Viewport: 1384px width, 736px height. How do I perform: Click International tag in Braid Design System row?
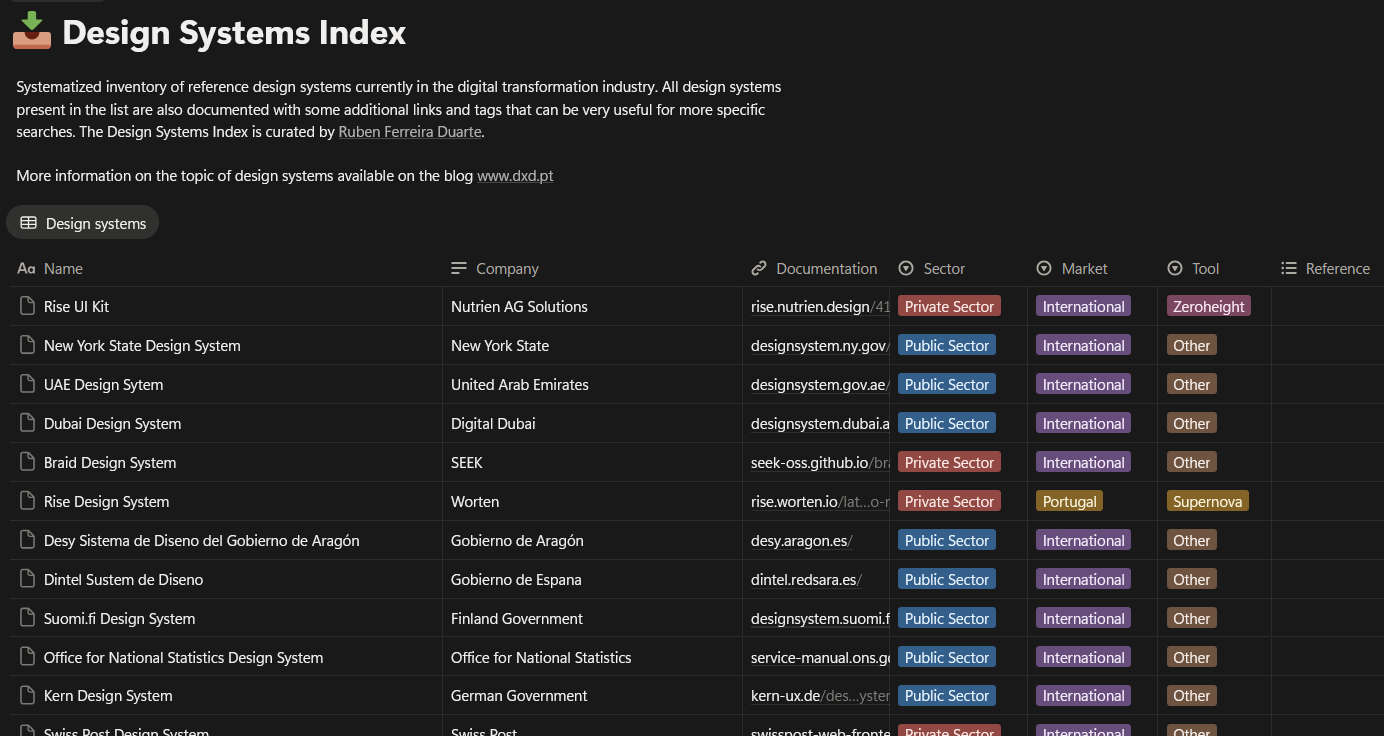click(1083, 462)
